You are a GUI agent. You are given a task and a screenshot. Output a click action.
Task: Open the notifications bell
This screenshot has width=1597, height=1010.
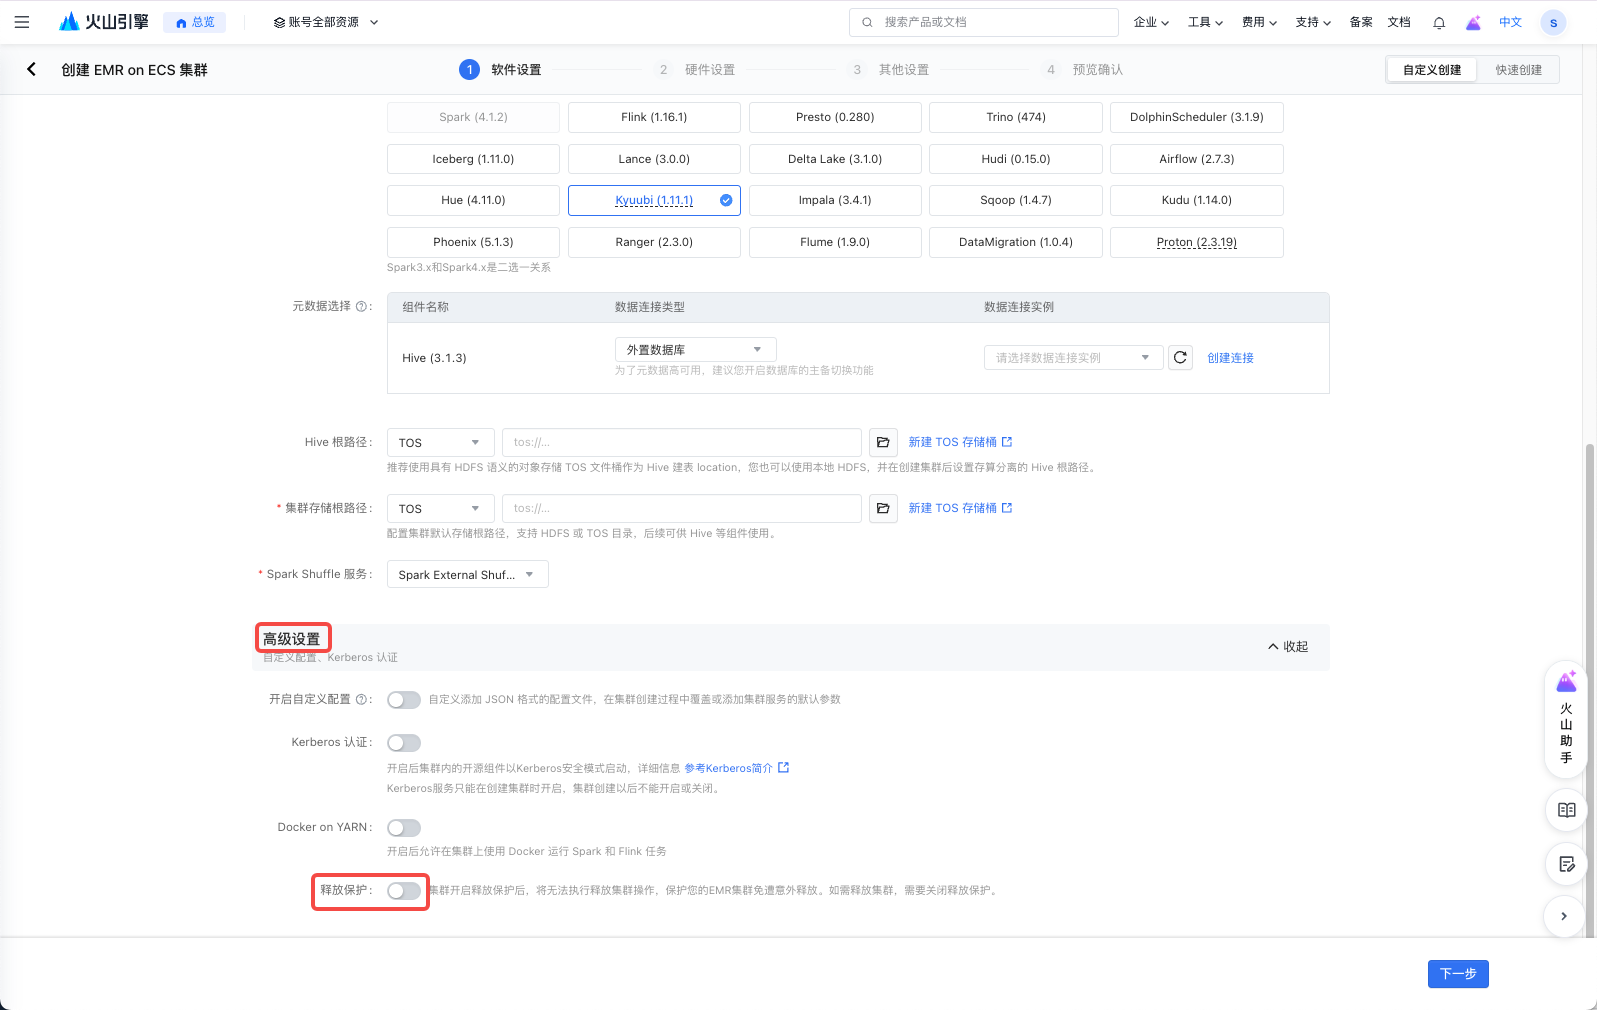pos(1439,22)
